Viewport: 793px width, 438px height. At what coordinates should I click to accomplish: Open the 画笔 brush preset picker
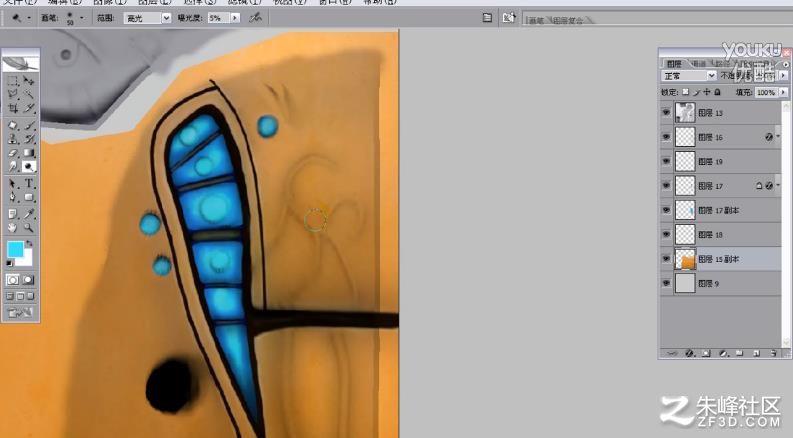[81, 18]
